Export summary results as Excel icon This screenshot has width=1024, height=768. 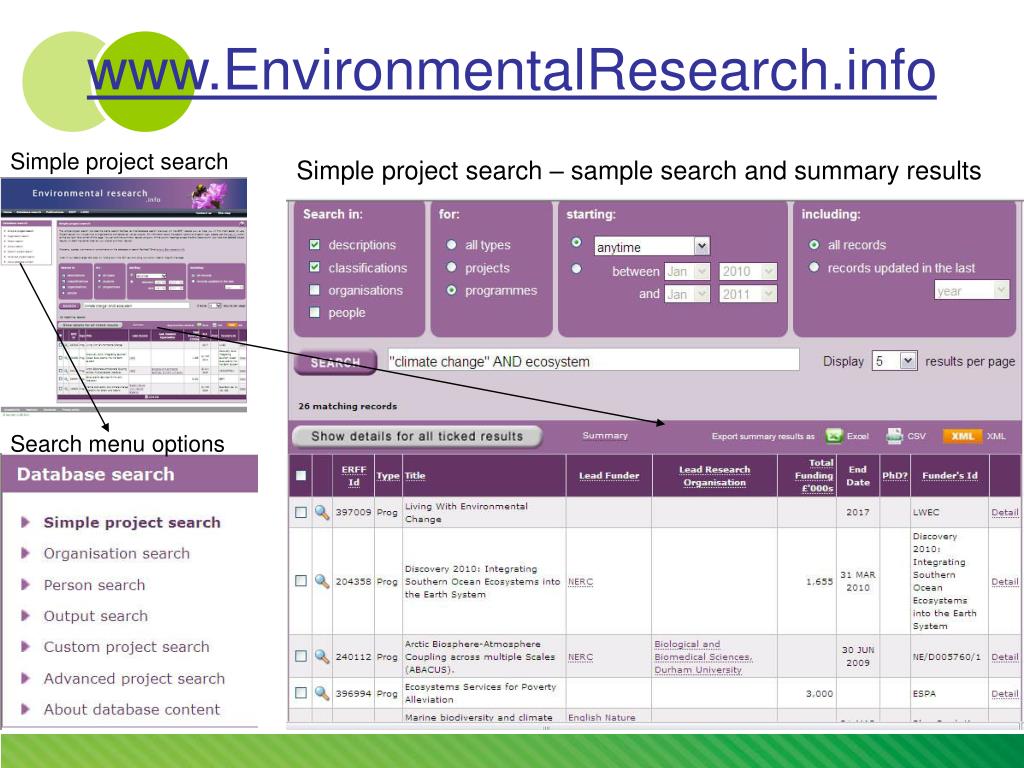pos(834,436)
